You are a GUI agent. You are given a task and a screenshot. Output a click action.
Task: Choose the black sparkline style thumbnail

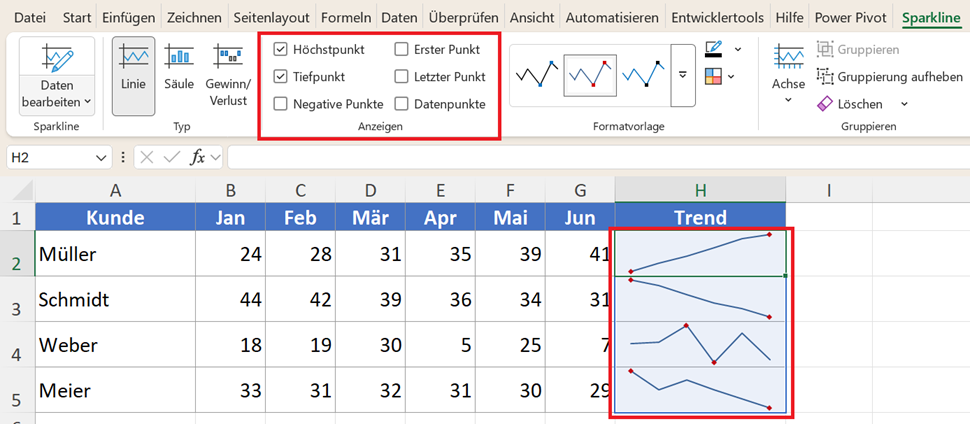pos(537,75)
